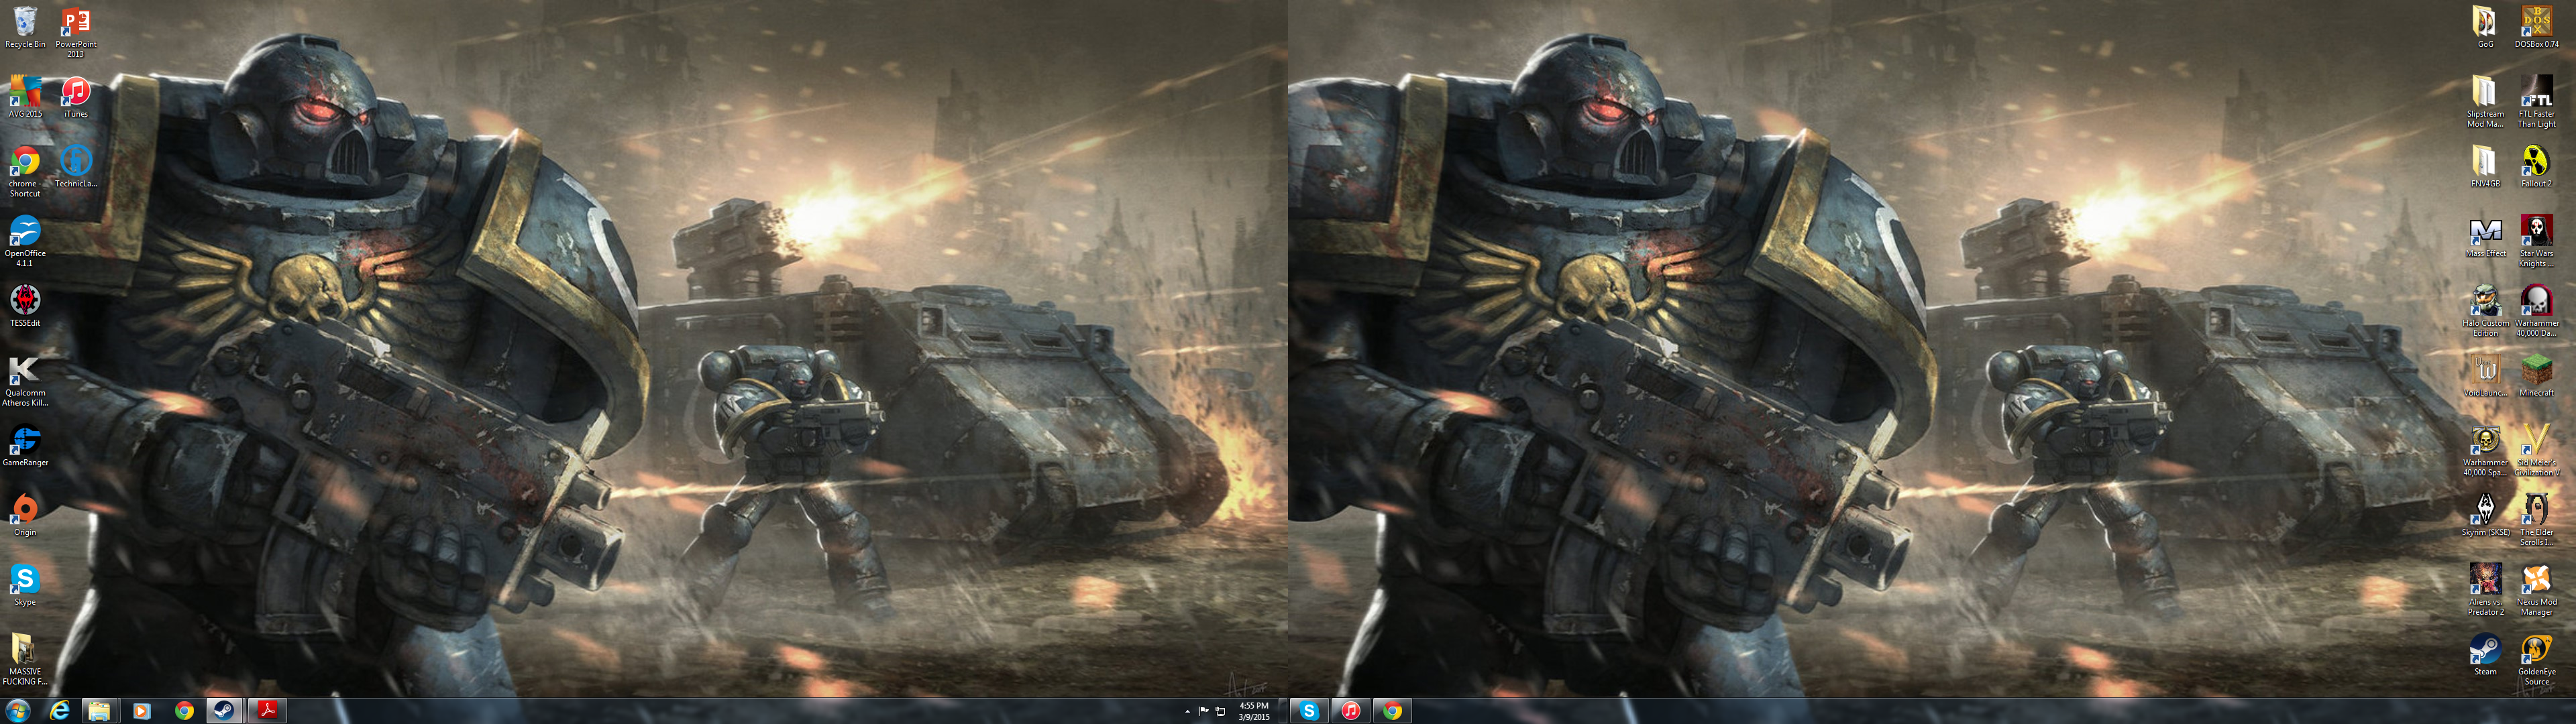This screenshot has height=724, width=2576.
Task: Show hidden system tray icons arrow
Action: [x=1187, y=712]
